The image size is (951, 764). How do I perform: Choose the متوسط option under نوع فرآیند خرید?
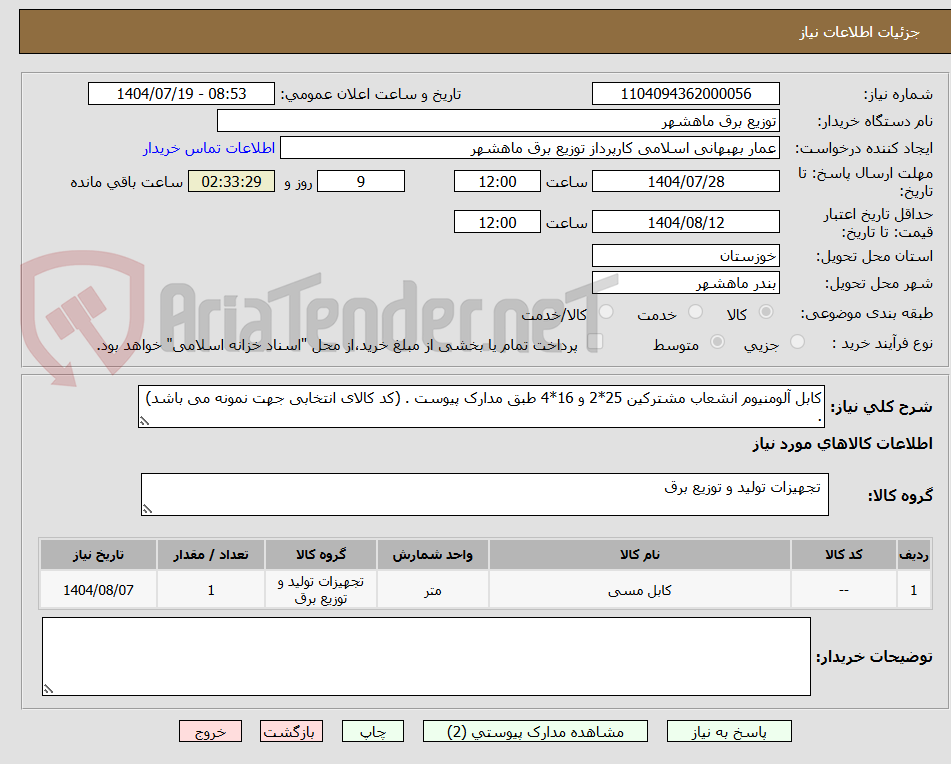[718, 341]
